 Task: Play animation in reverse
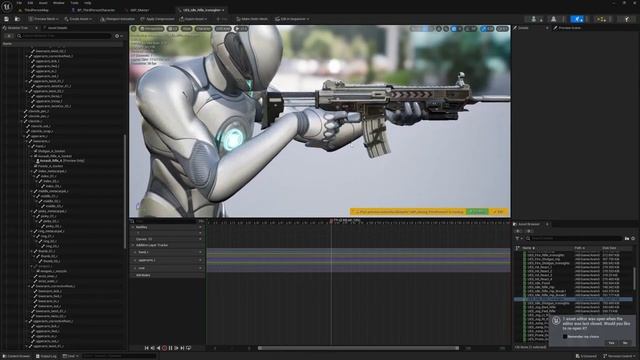click(x=158, y=348)
